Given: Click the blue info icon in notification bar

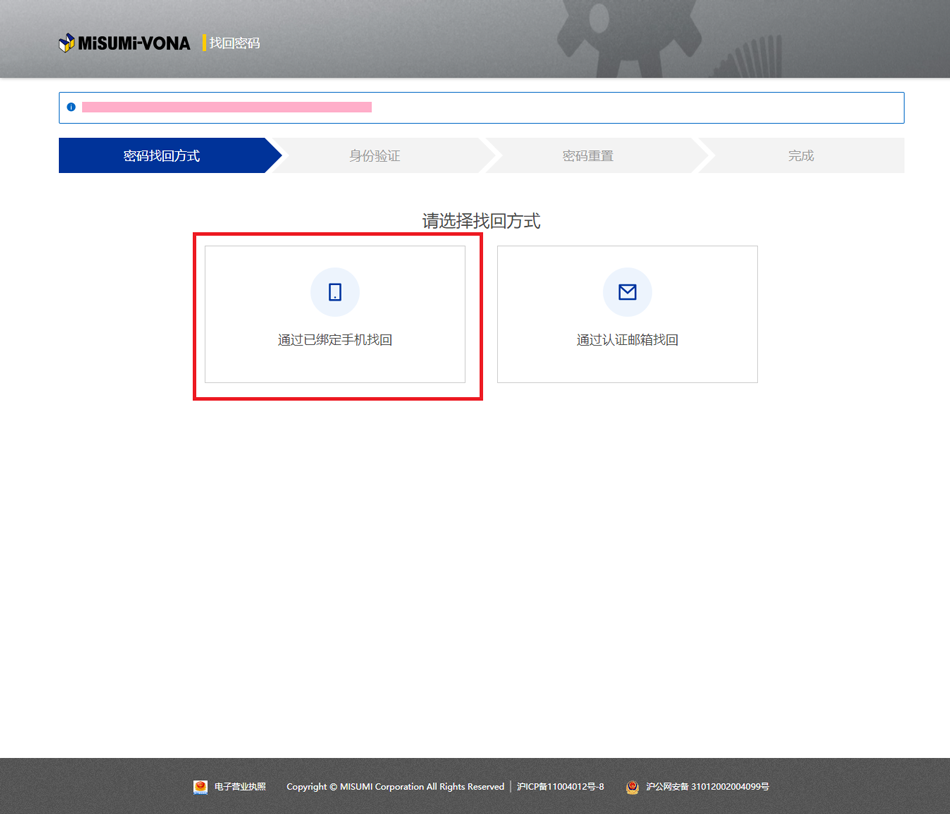Looking at the screenshot, I should pyautogui.click(x=71, y=107).
